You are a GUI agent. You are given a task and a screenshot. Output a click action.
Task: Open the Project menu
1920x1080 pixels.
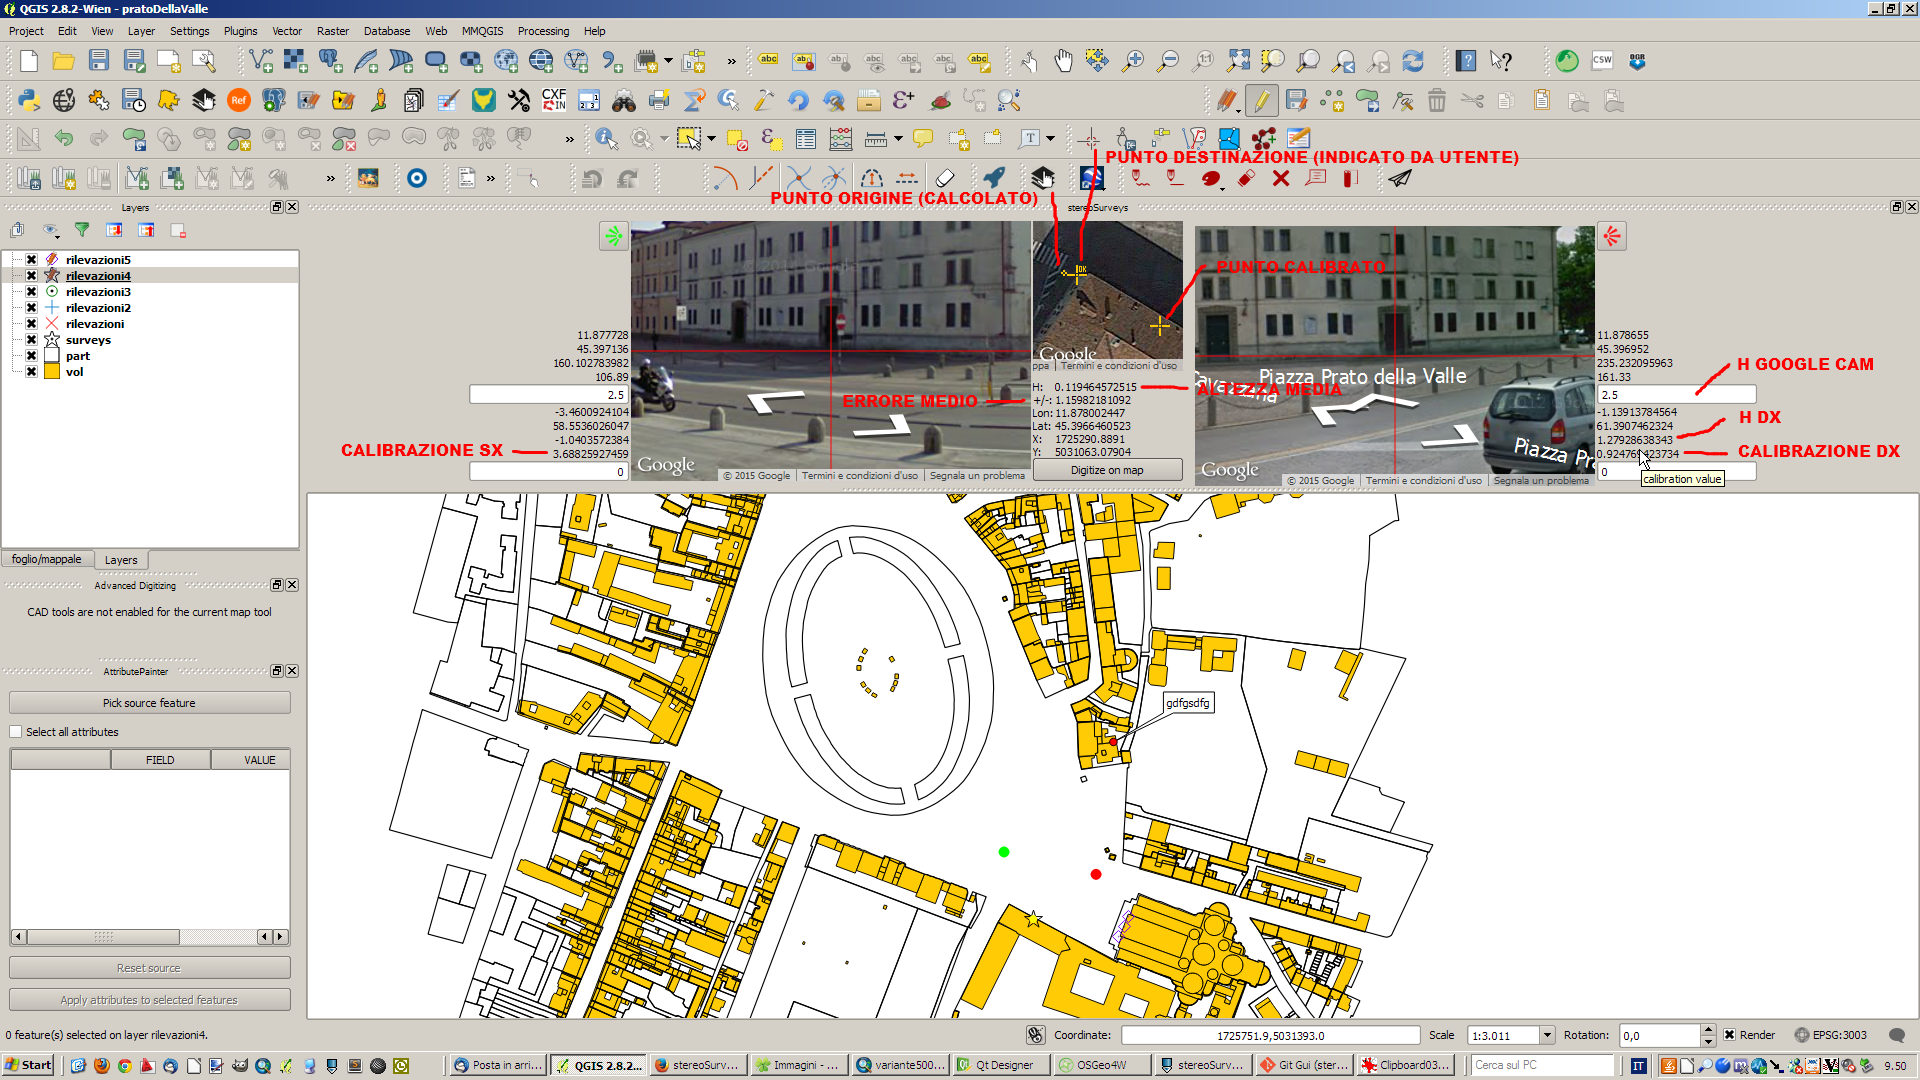26,31
